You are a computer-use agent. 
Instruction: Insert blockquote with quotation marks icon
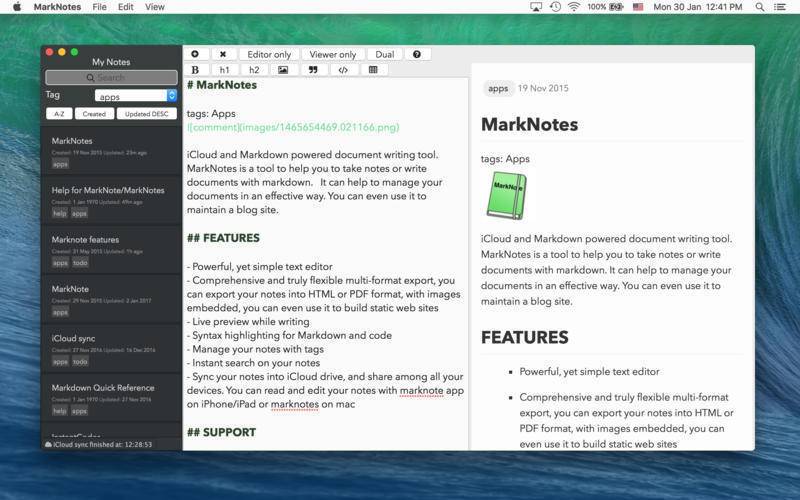pos(313,70)
